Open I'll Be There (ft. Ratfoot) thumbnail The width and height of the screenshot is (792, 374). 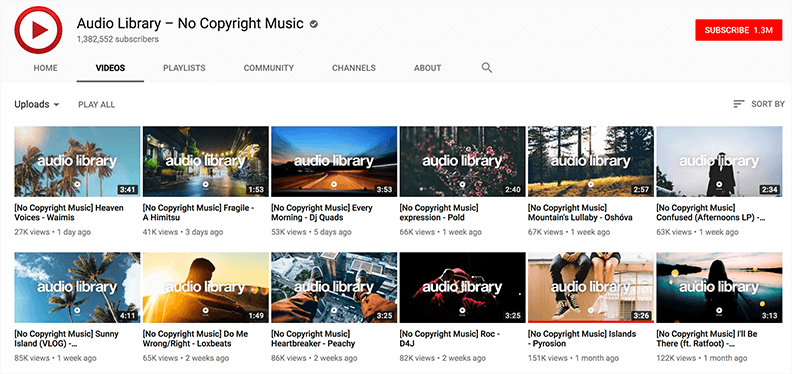[719, 288]
